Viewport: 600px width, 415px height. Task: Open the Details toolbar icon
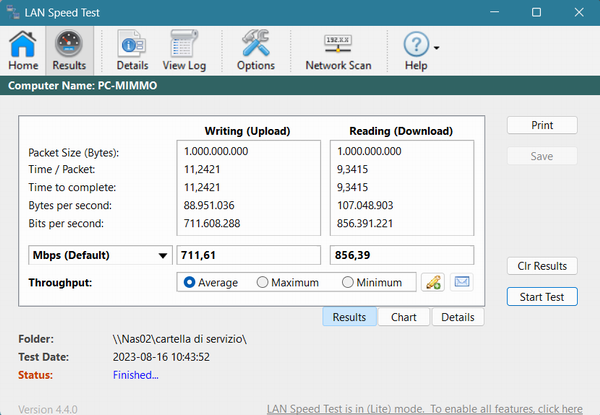[x=132, y=50]
